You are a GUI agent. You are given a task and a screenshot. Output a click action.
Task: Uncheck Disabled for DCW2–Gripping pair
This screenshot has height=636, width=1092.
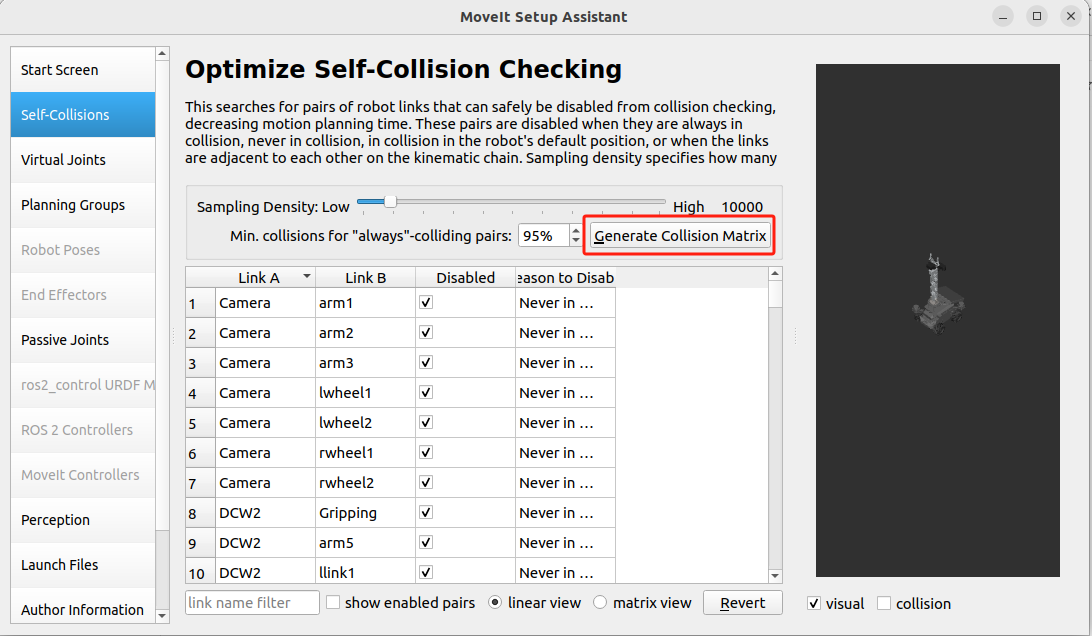point(426,512)
